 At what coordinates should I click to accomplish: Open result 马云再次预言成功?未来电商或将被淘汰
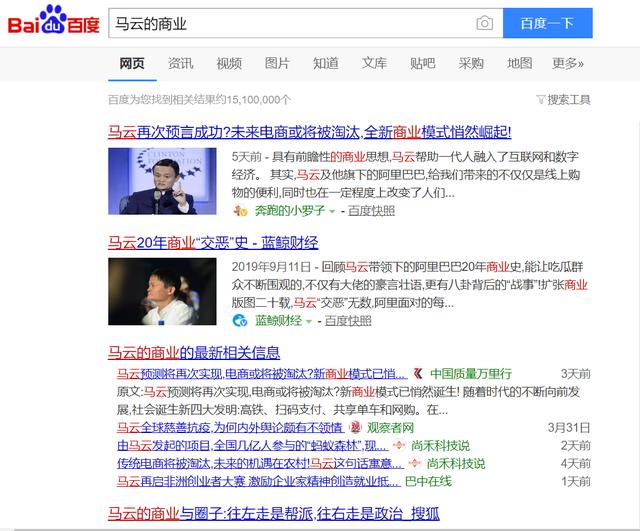point(309,132)
